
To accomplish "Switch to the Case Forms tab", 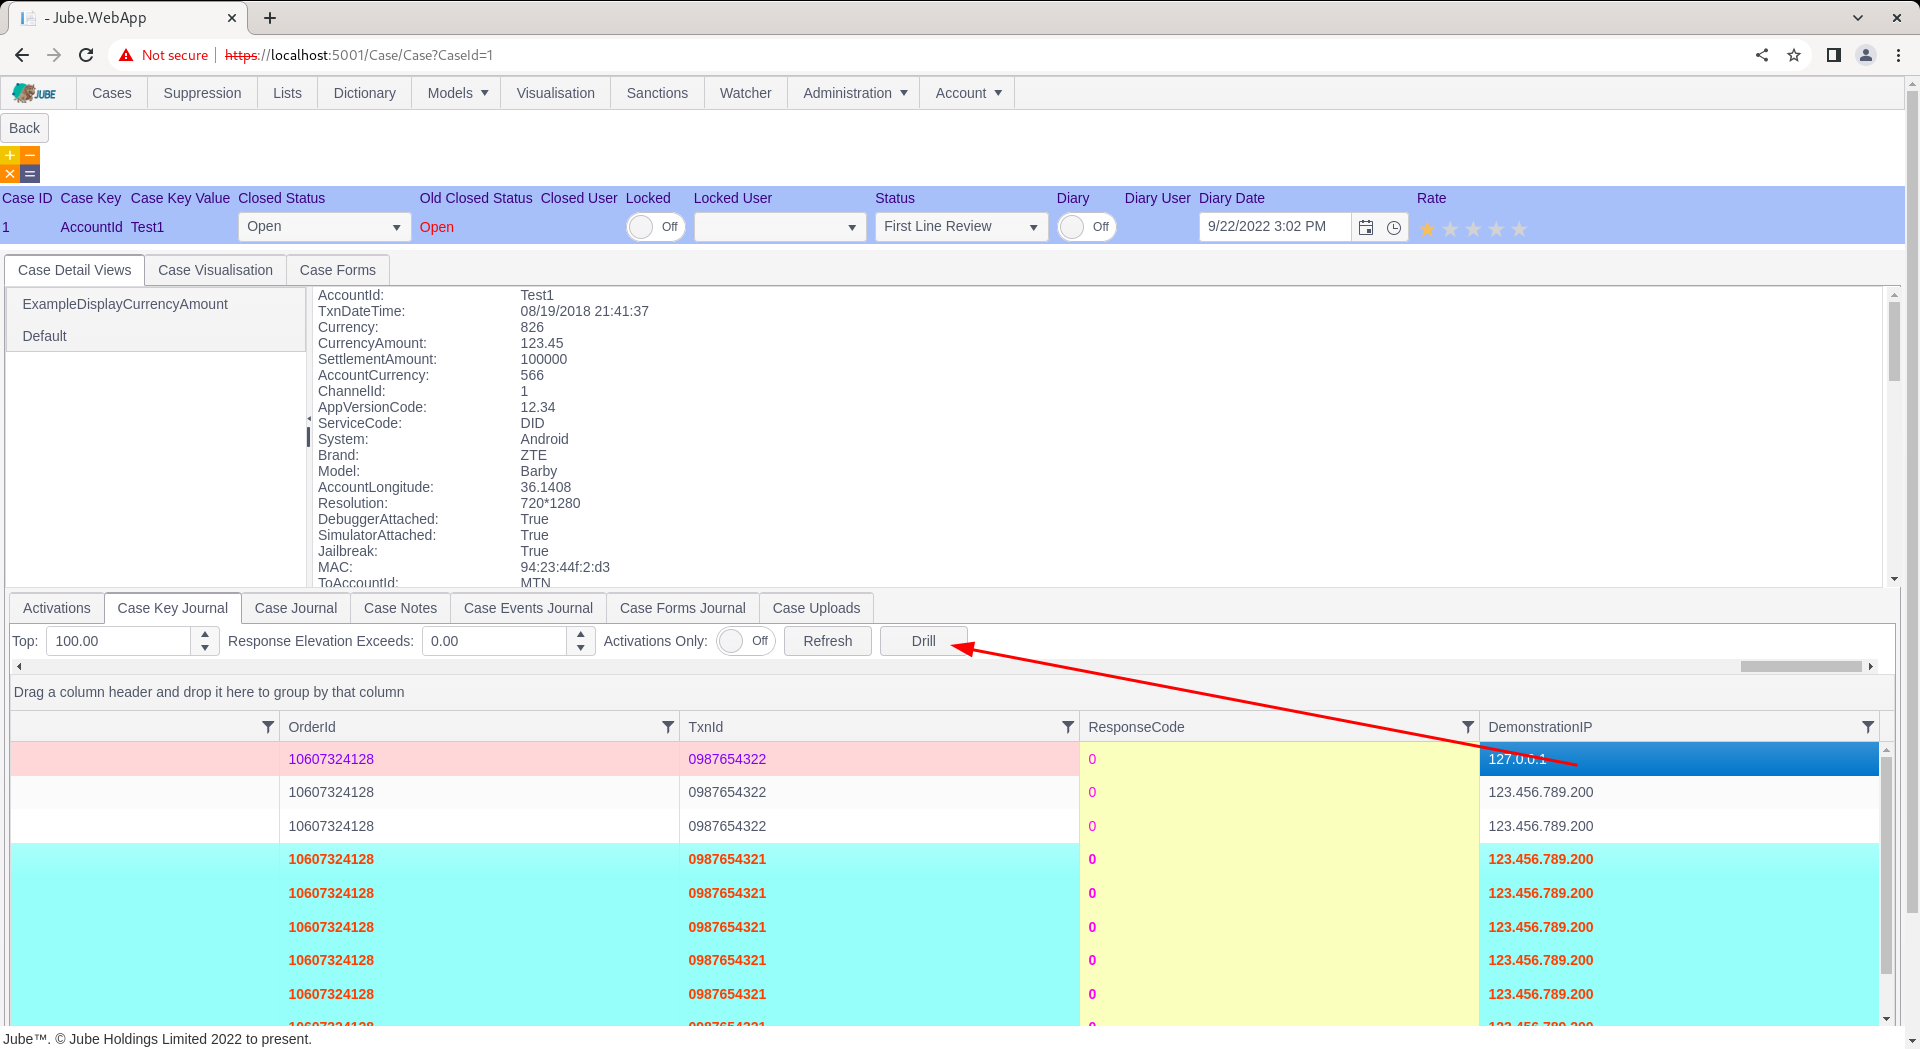I will click(338, 270).
